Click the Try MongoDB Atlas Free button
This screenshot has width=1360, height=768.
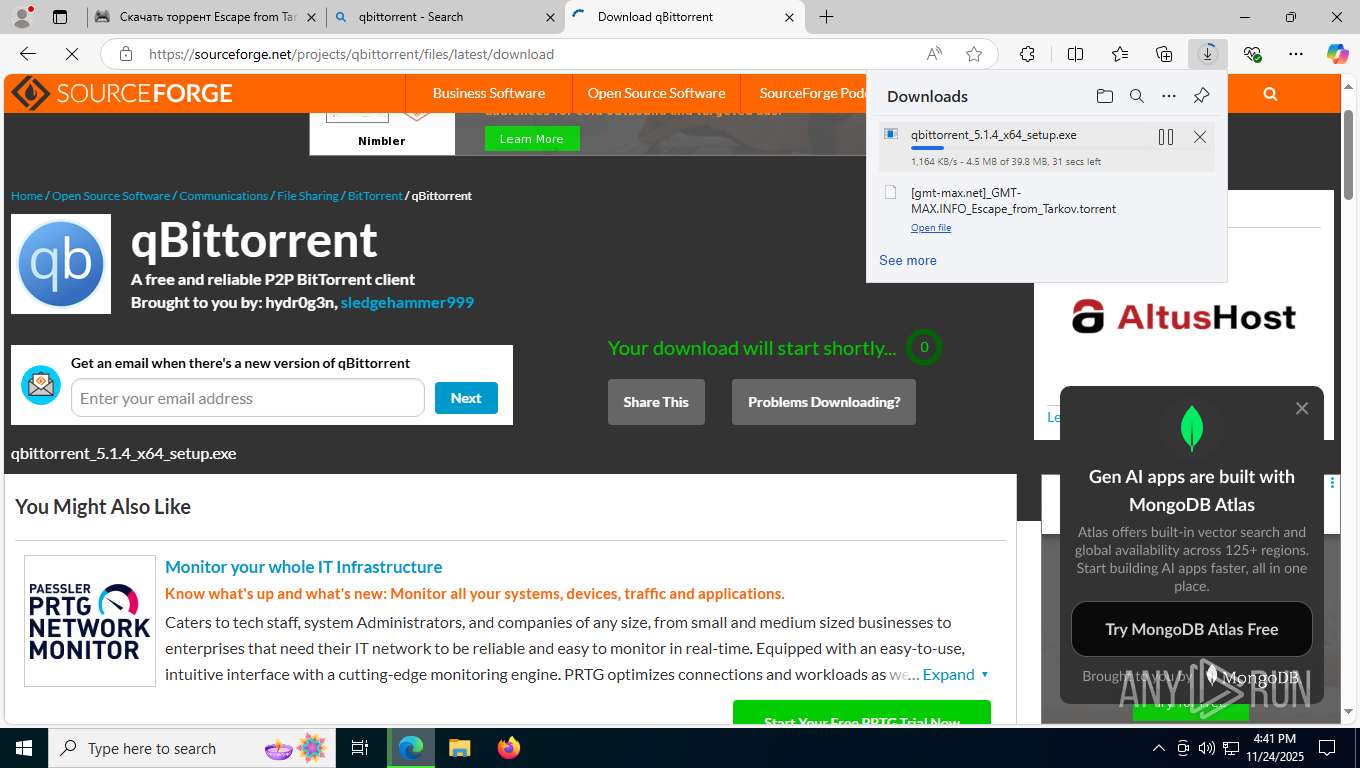1192,629
